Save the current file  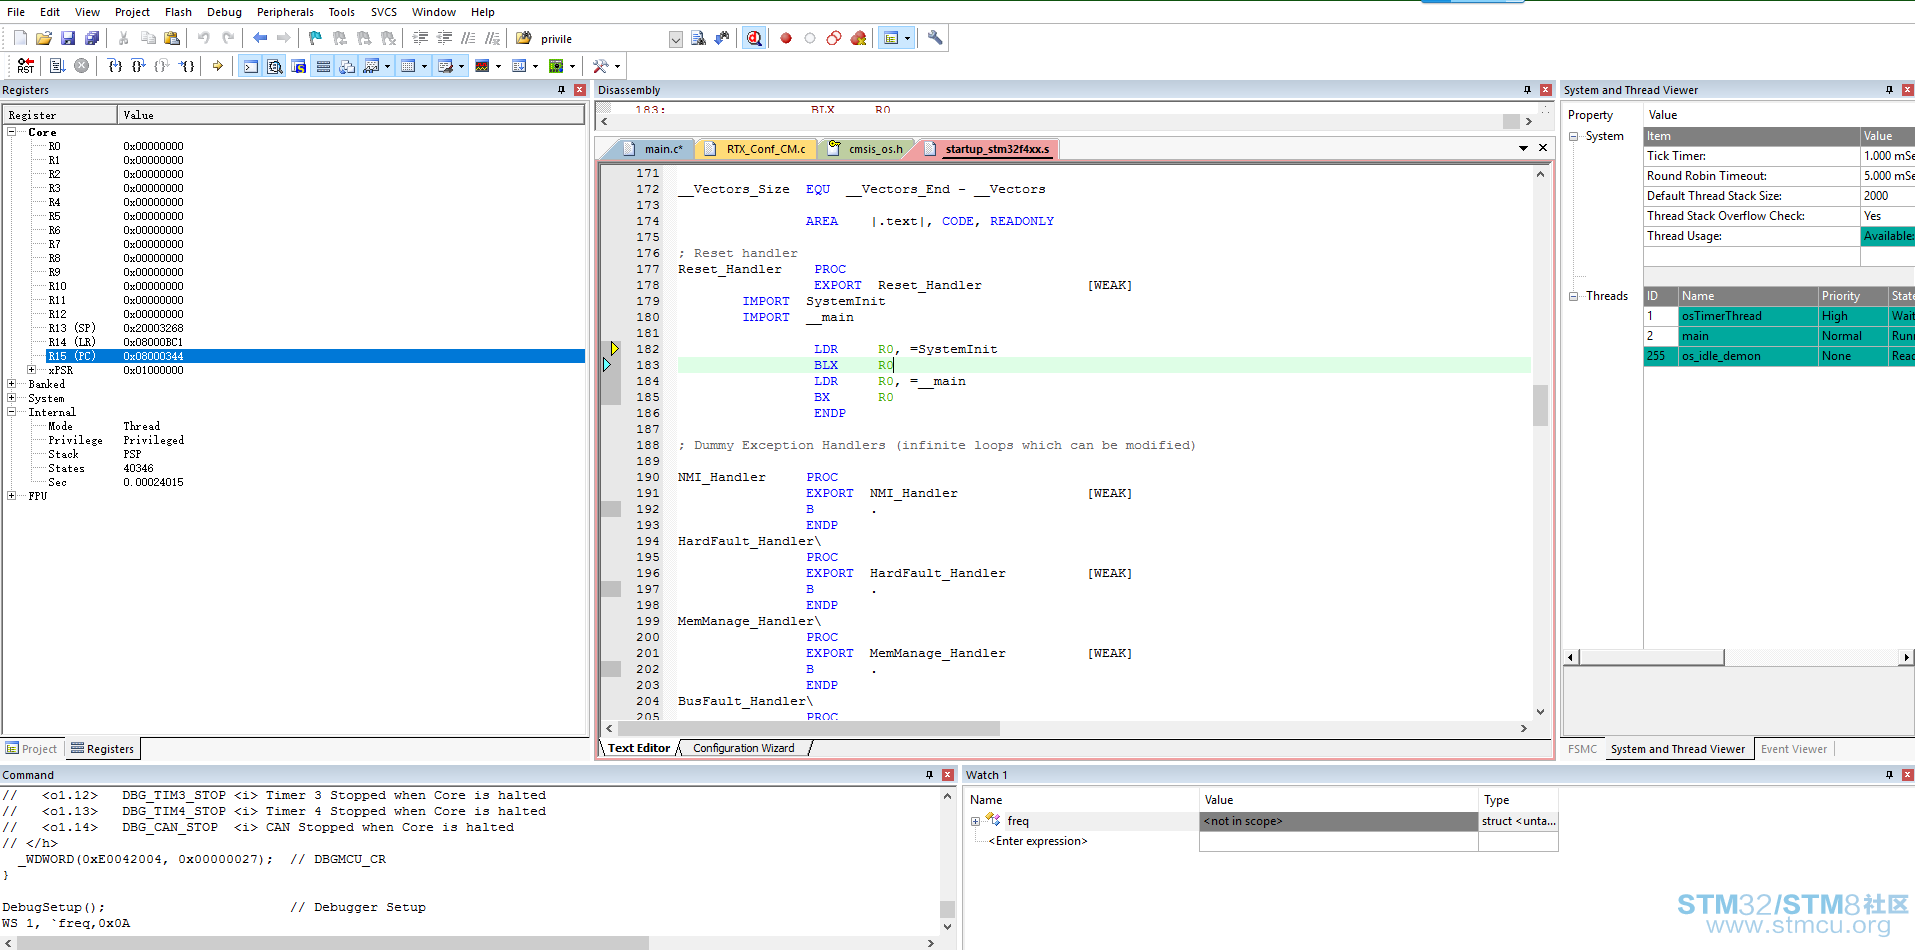[68, 38]
